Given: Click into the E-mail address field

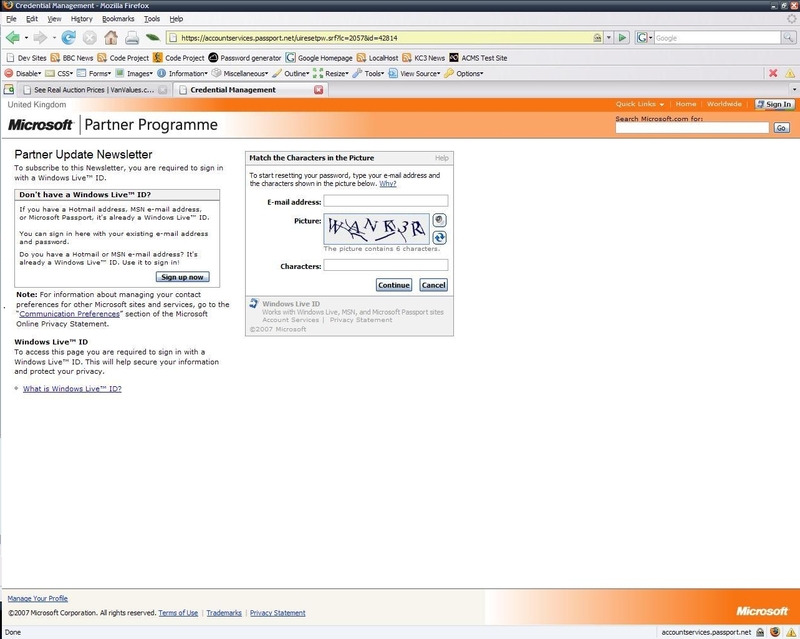Looking at the screenshot, I should tap(385, 201).
